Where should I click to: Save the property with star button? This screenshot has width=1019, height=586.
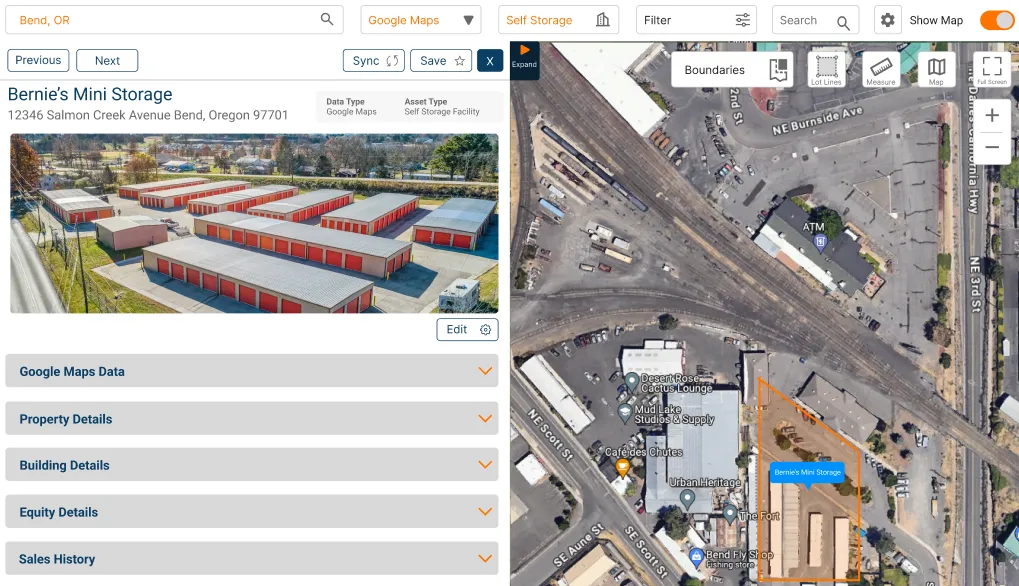point(441,60)
